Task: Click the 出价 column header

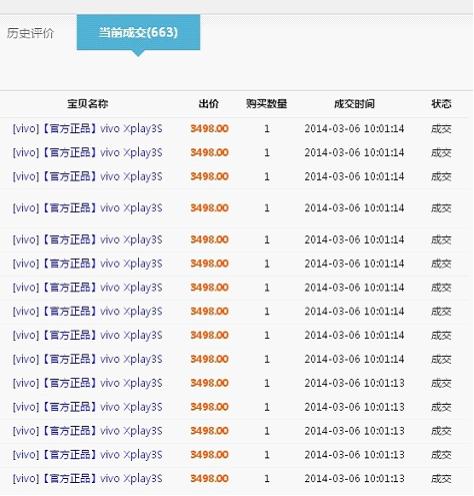Action: pos(209,104)
